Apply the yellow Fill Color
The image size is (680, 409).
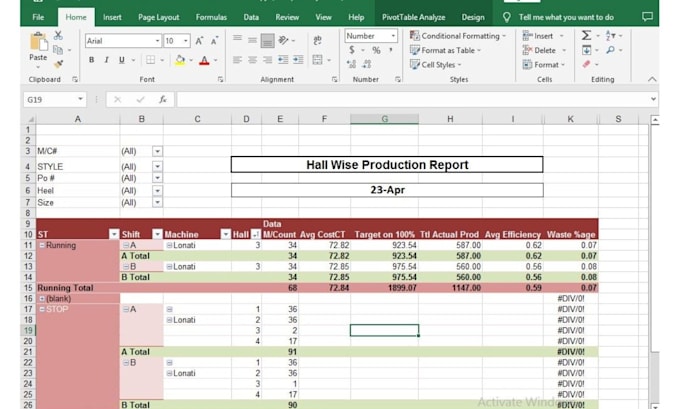180,60
